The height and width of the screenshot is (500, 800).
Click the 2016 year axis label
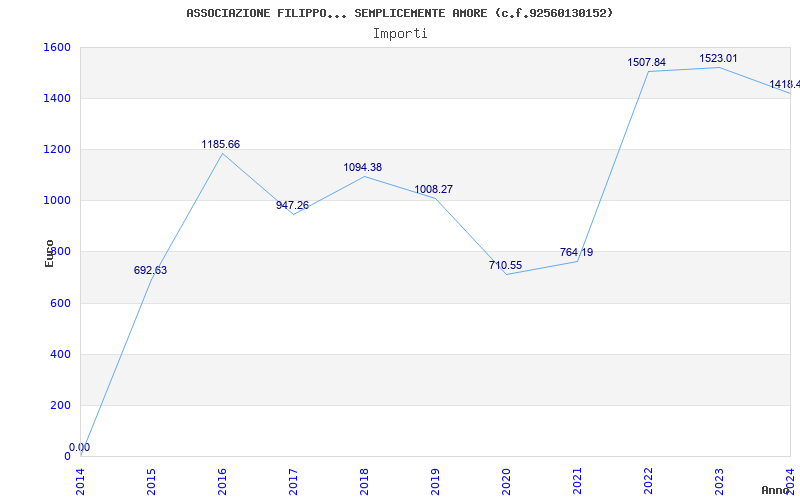pos(222,481)
